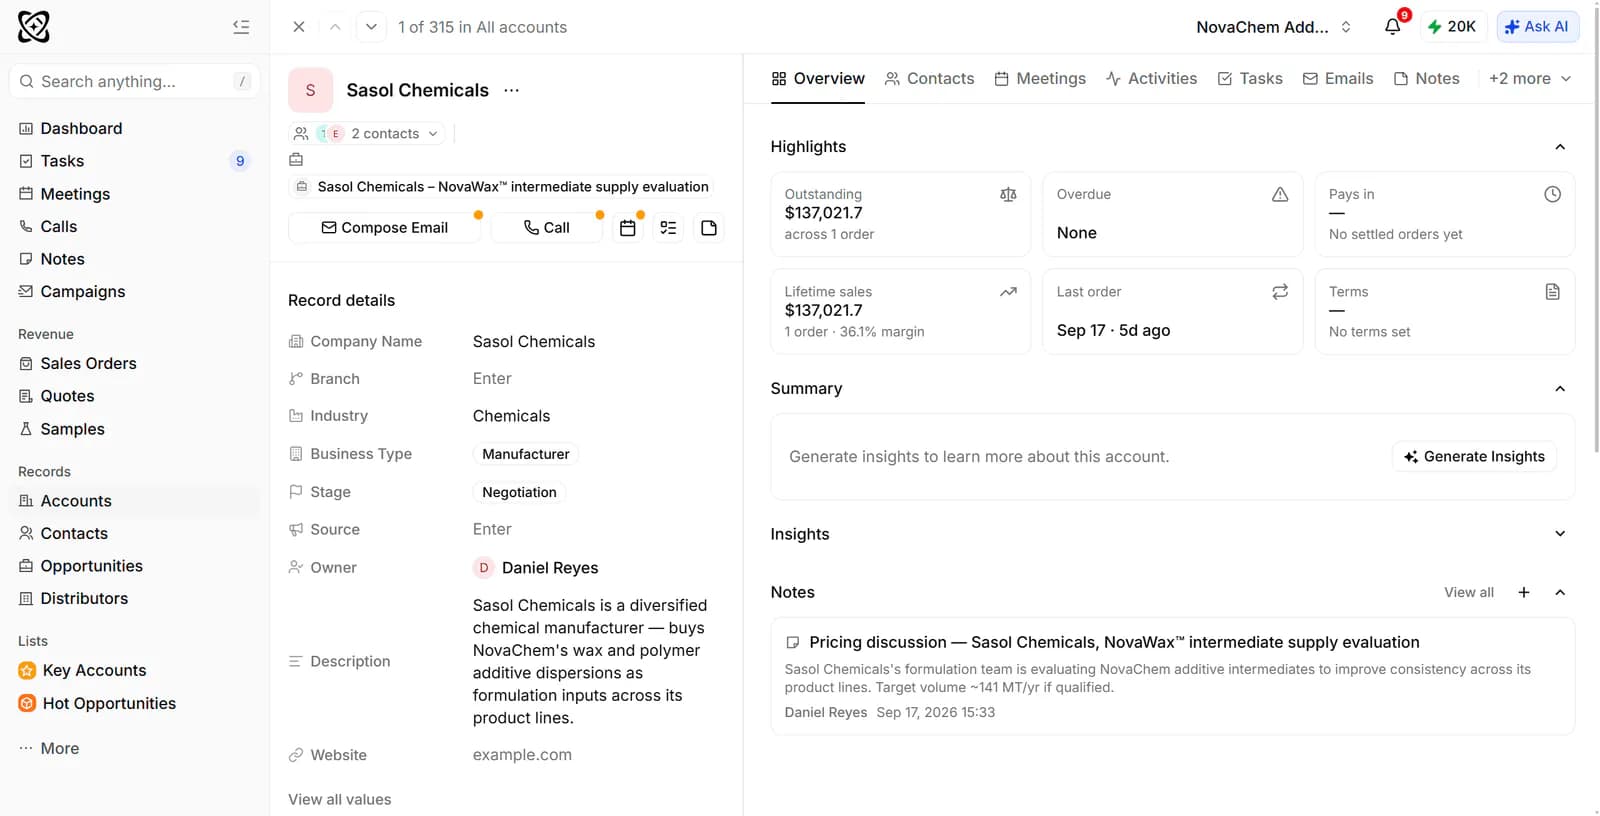Click the Generate Insights button

pyautogui.click(x=1474, y=456)
